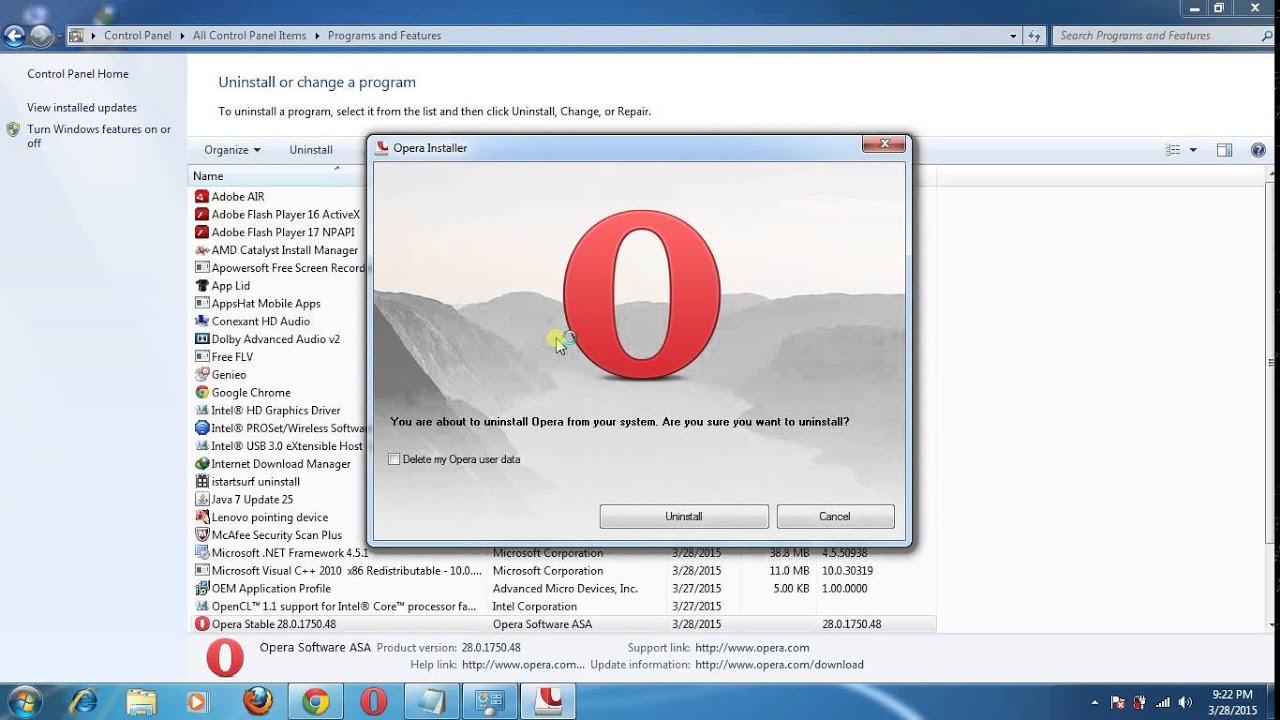Viewport: 1280px width, 720px height.
Task: Select Microsoft .NET Framework 4.5.1
Action: (290, 553)
